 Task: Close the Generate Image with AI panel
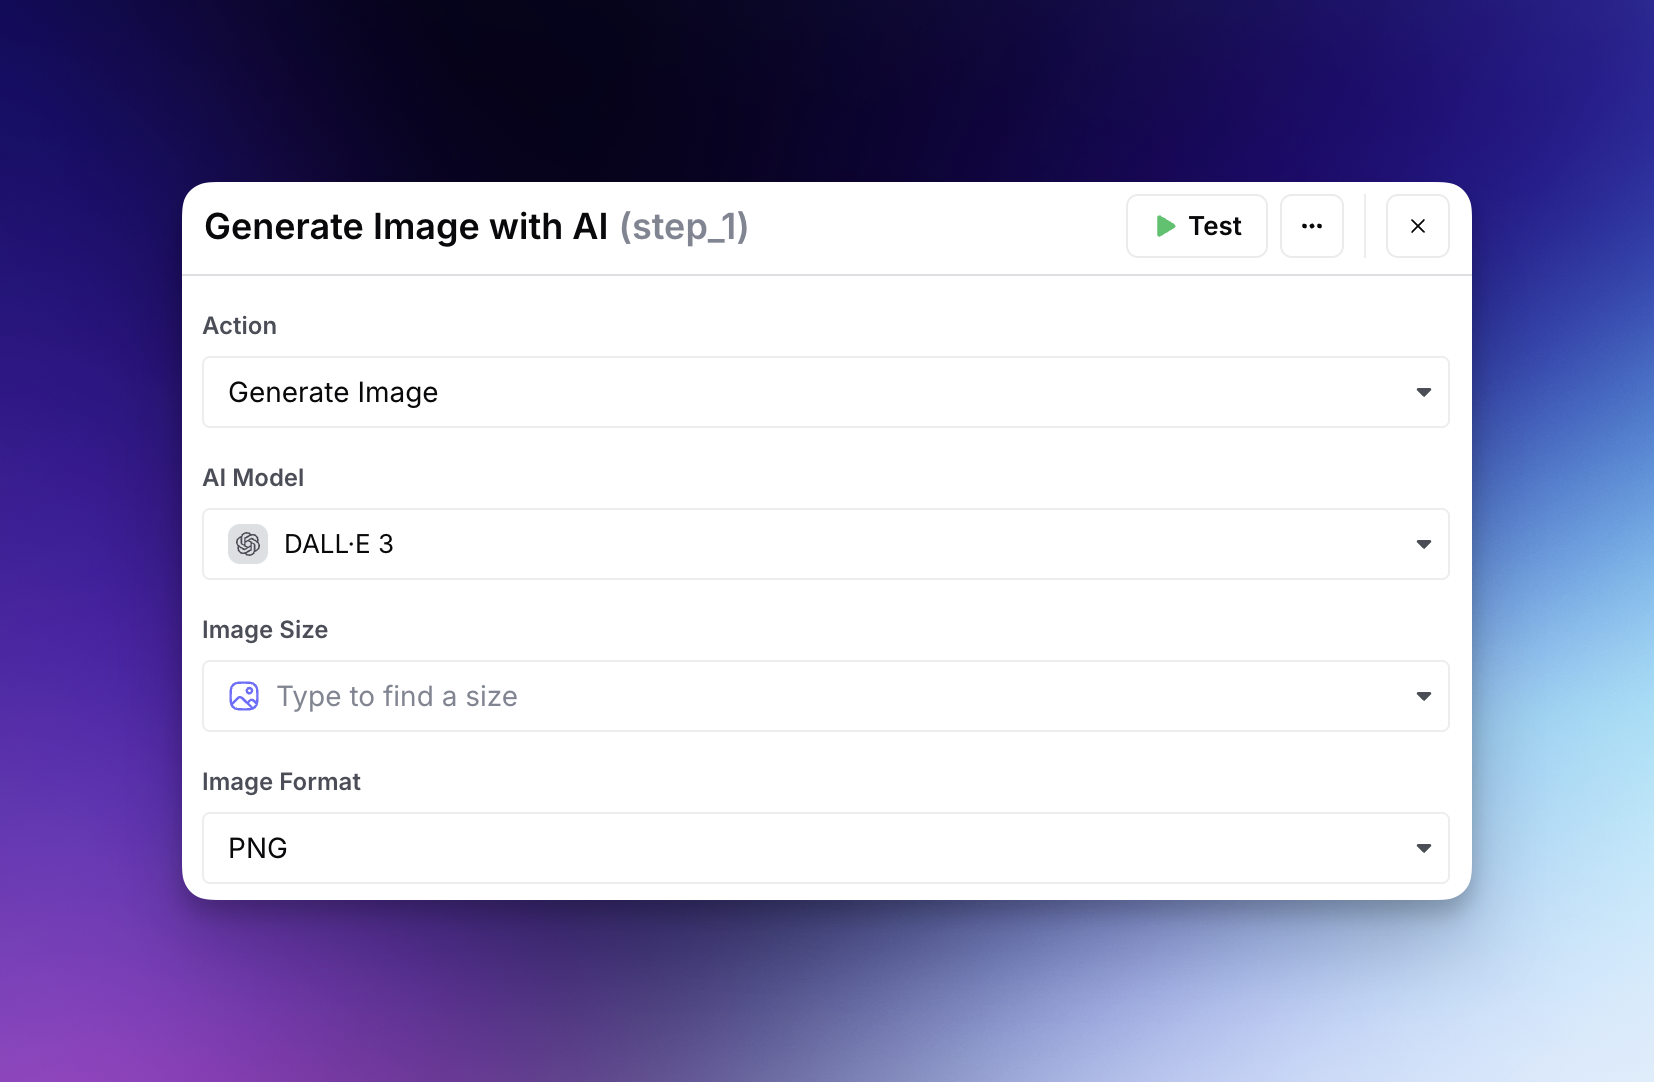coord(1417,226)
